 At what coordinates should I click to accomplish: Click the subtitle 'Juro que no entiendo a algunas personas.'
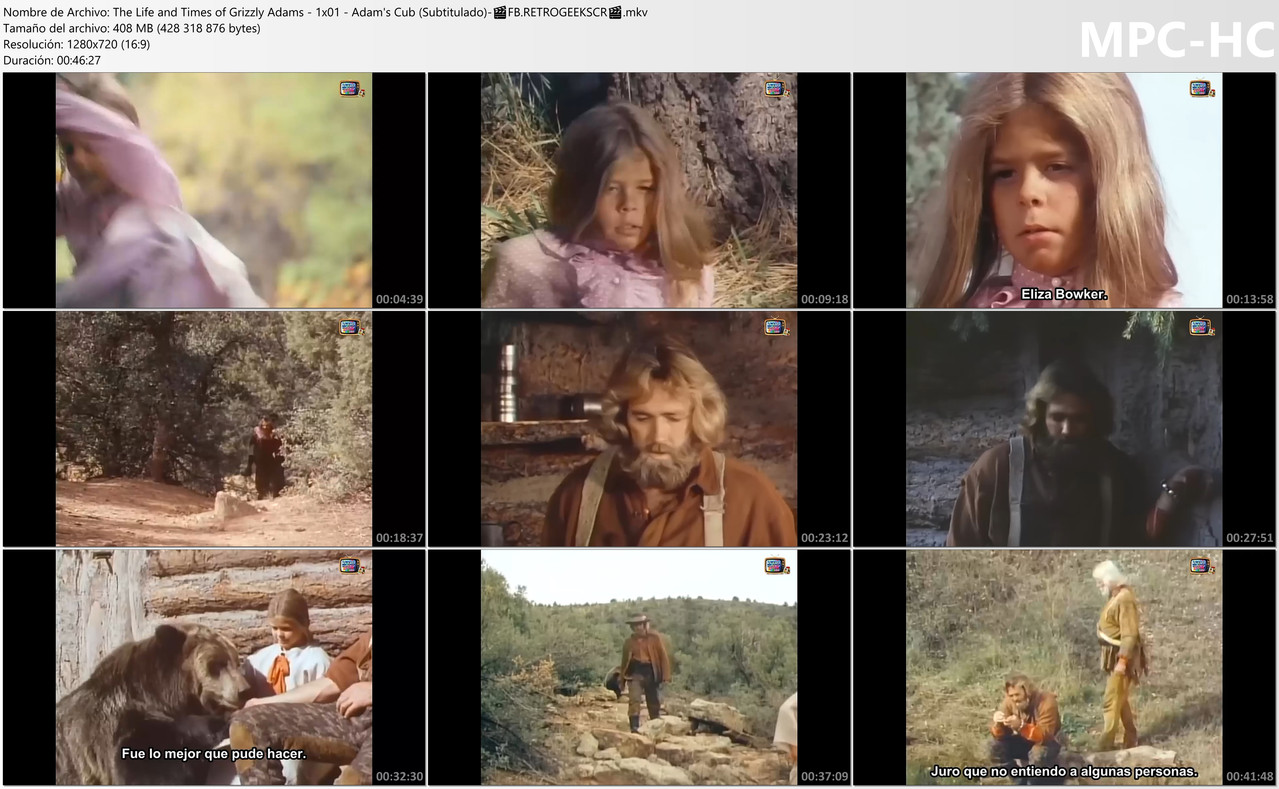(x=1064, y=772)
